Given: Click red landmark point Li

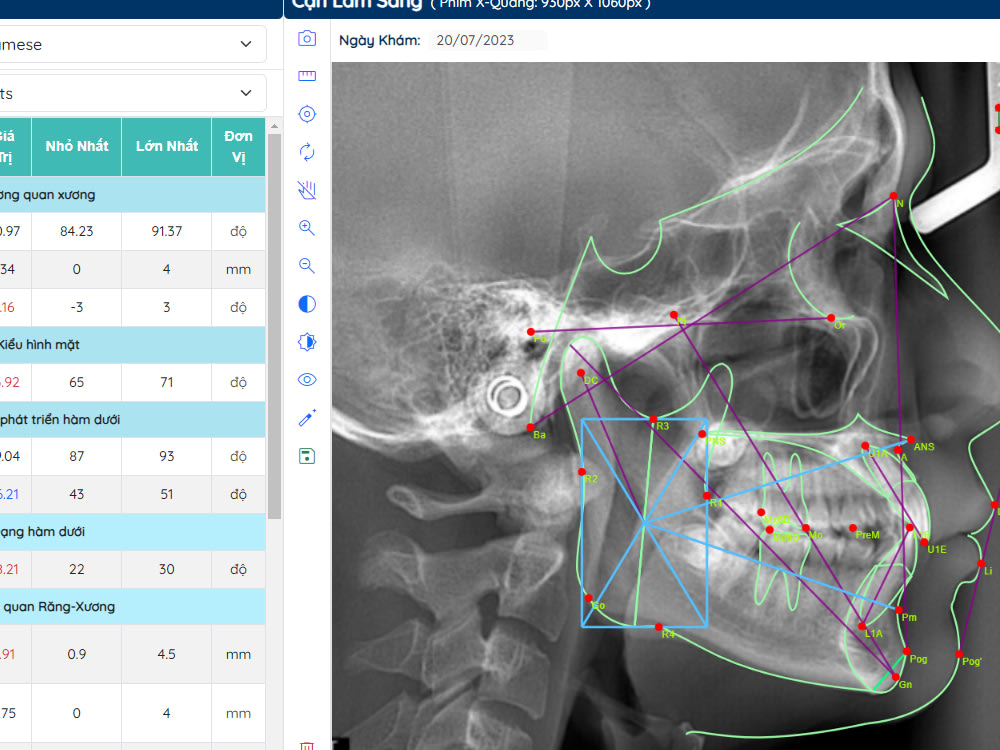Looking at the screenshot, I should tap(981, 564).
